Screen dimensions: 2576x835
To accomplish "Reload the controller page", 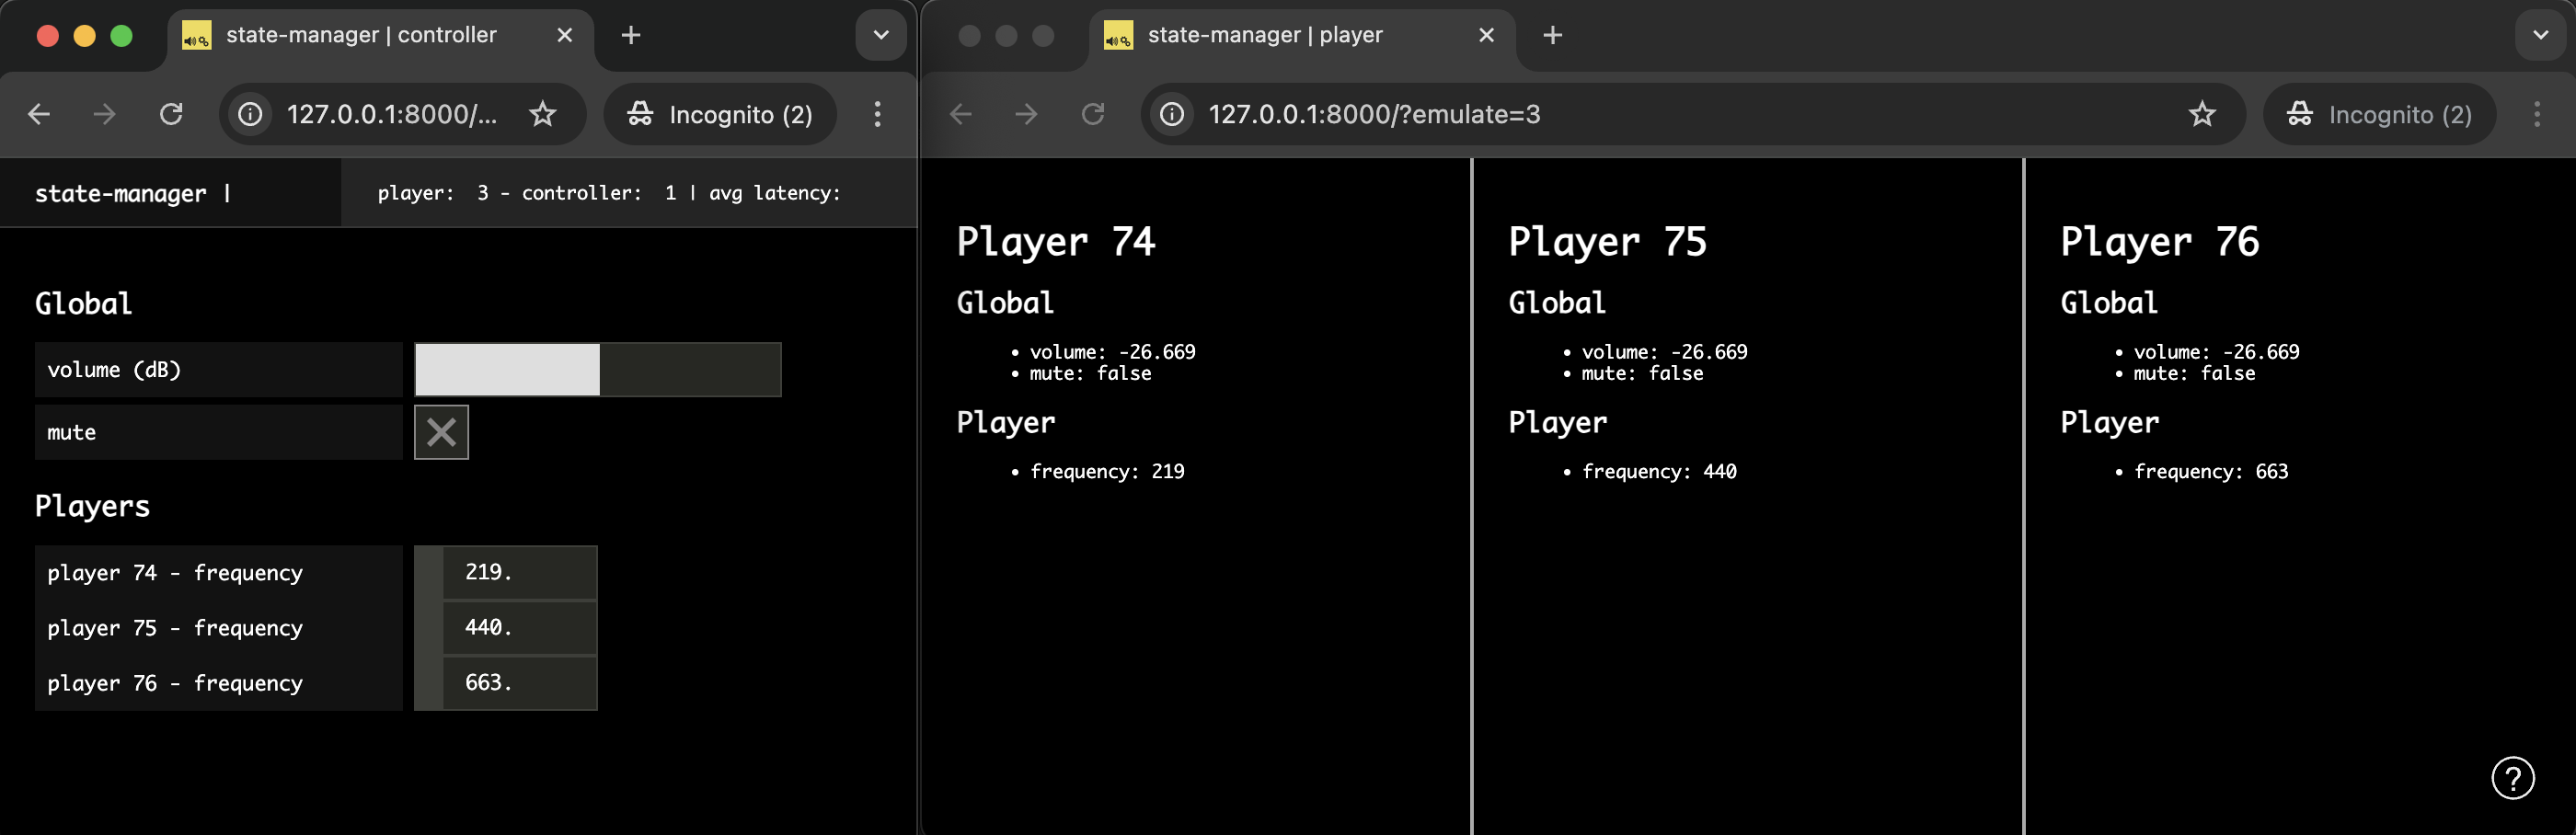I will pos(170,114).
